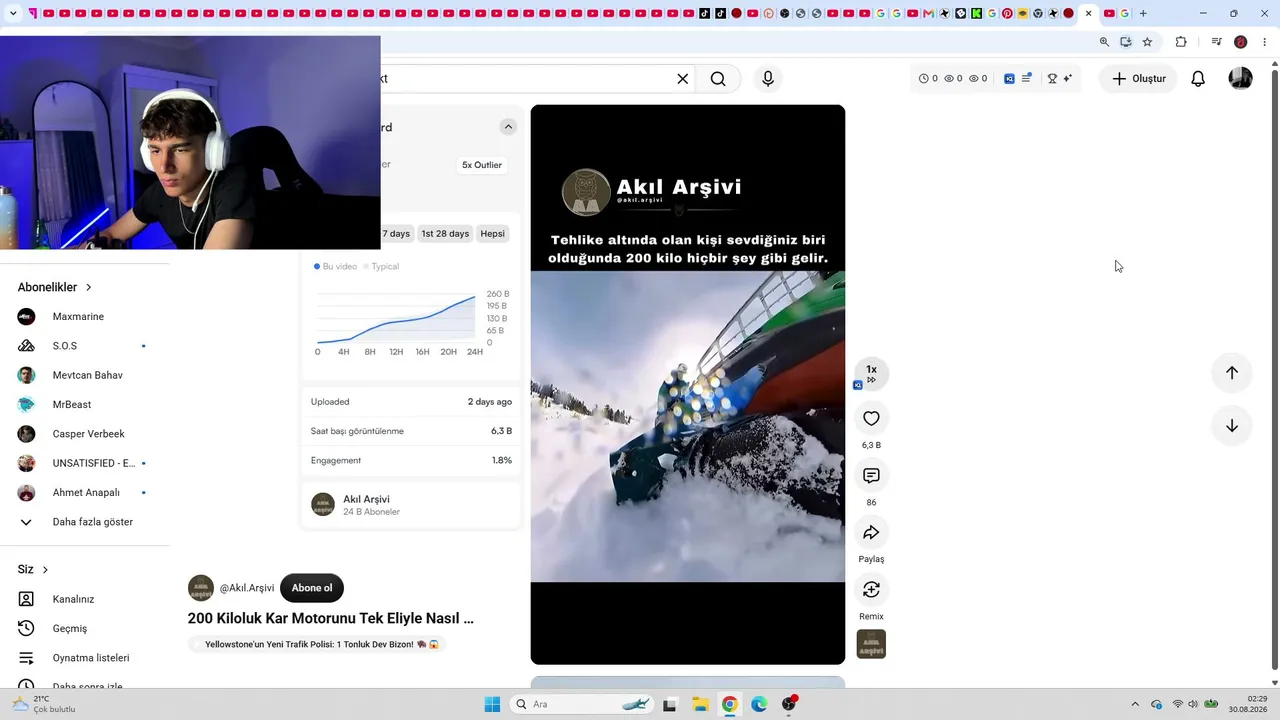Show hidden system tray icons
Image resolution: width=1280 pixels, height=720 pixels.
coord(1134,704)
